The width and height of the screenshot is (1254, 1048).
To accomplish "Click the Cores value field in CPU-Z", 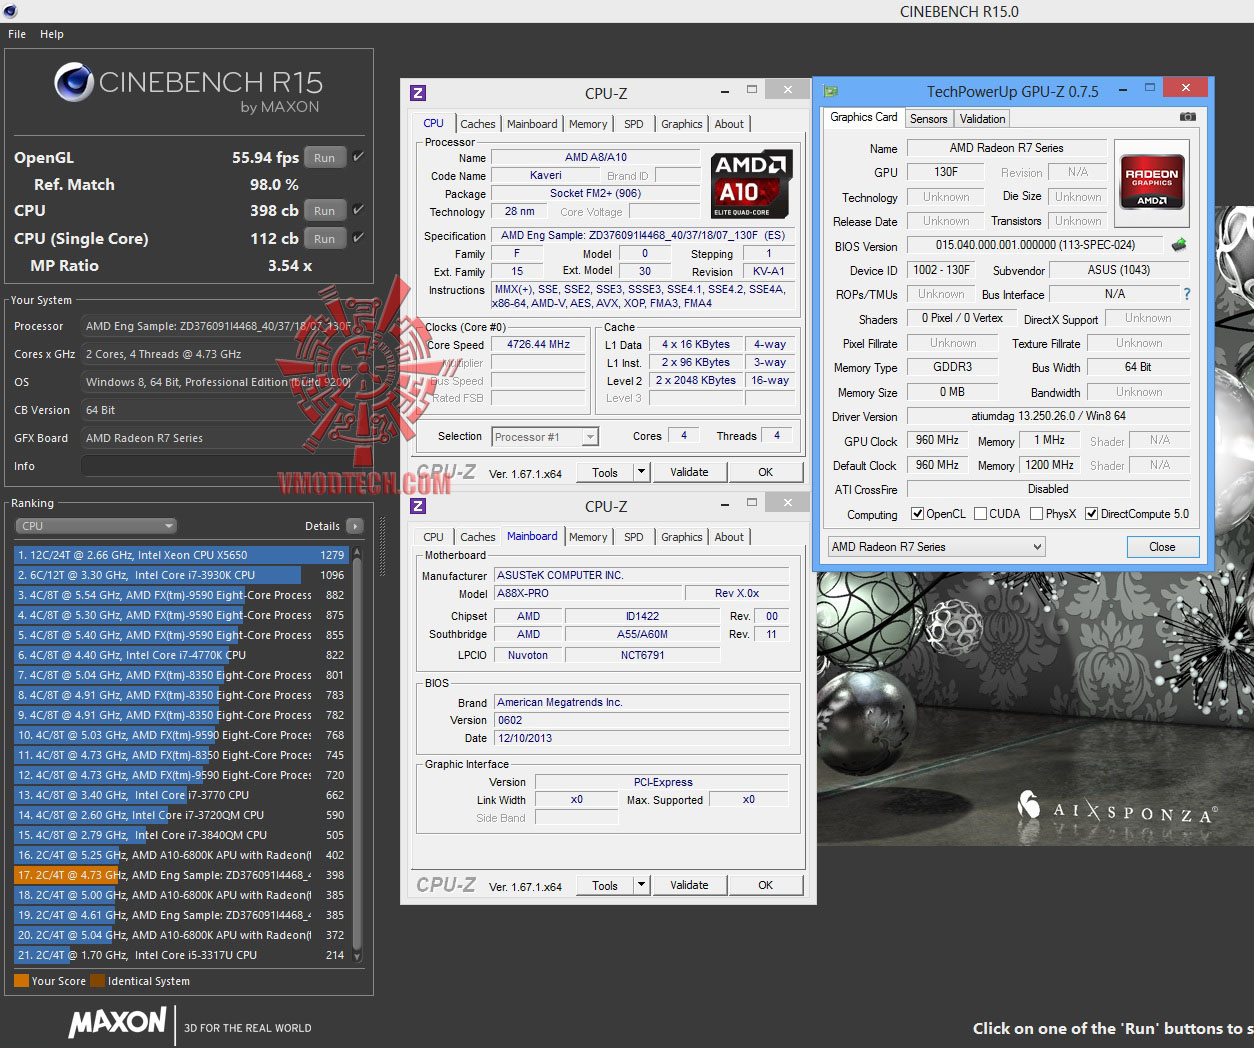I will [x=684, y=435].
